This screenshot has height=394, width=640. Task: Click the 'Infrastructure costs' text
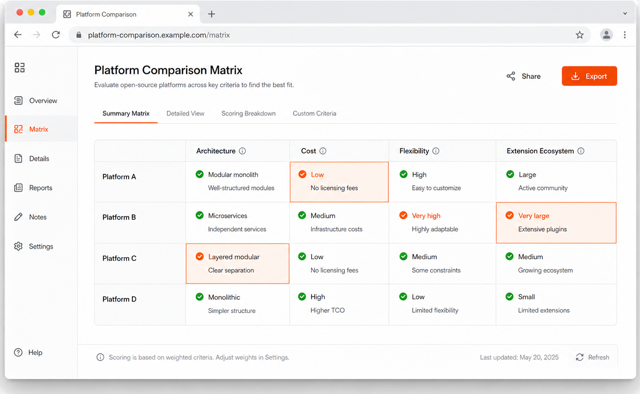(336, 229)
